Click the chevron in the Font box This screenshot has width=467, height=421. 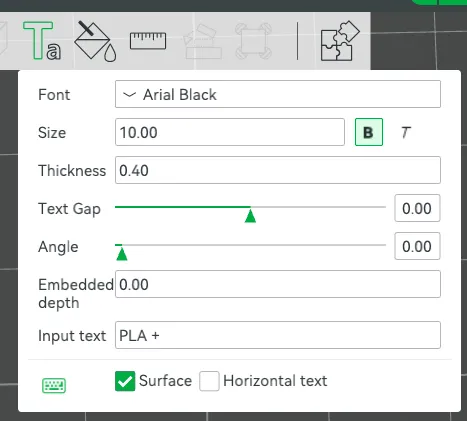(129, 95)
